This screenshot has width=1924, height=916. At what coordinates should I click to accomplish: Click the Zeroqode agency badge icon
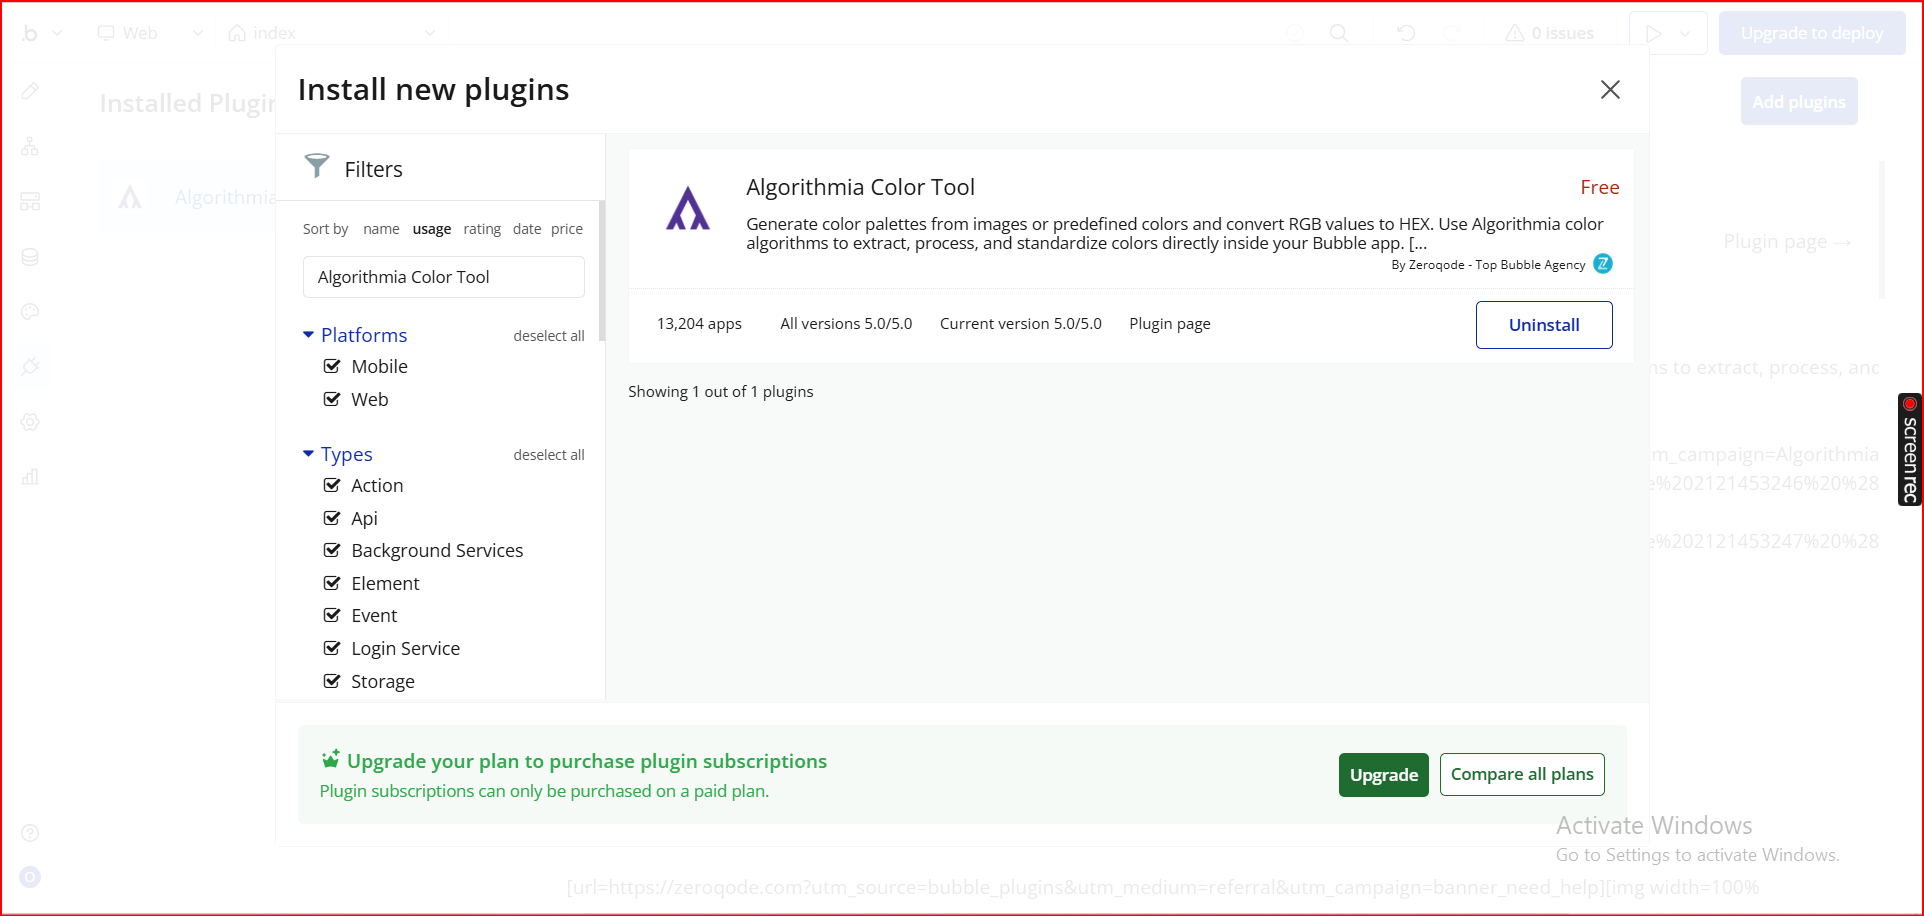coord(1602,264)
